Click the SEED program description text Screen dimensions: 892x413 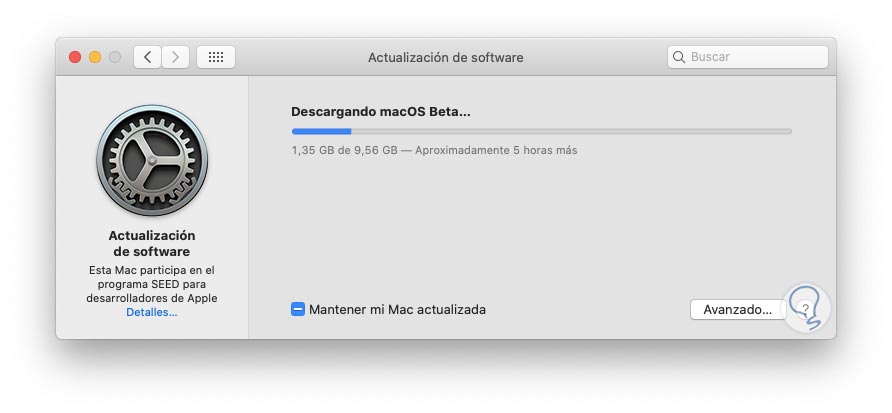click(151, 284)
